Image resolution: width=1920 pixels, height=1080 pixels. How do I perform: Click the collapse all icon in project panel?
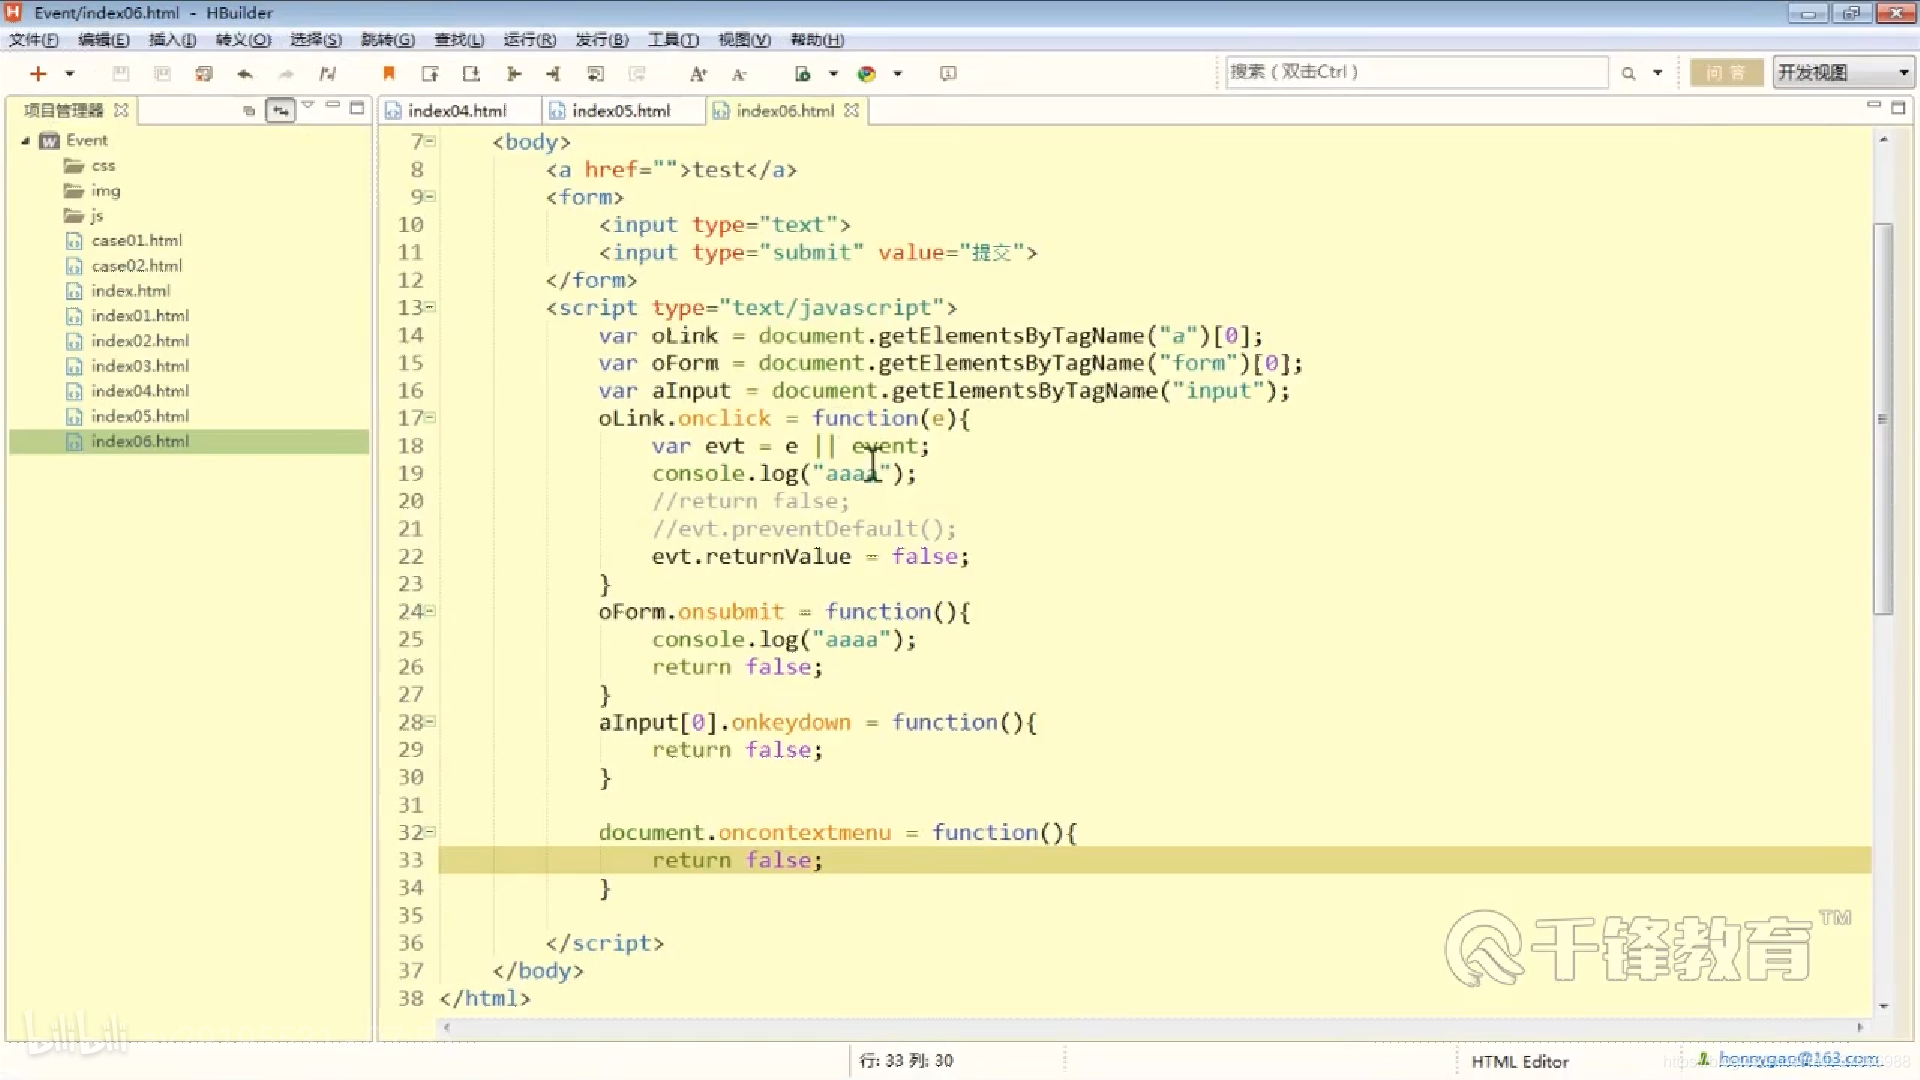[x=249, y=110]
